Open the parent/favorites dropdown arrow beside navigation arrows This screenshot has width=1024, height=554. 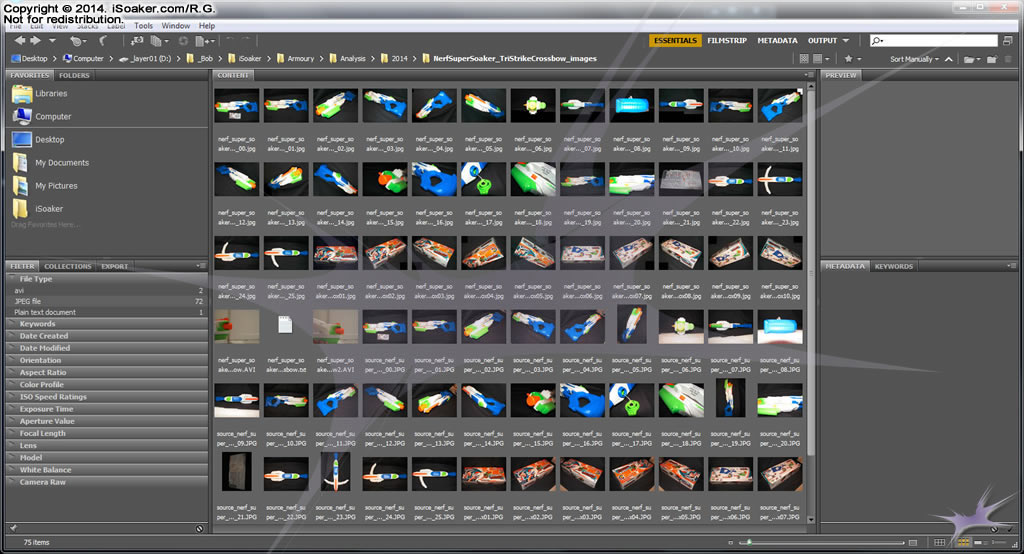tap(52, 41)
